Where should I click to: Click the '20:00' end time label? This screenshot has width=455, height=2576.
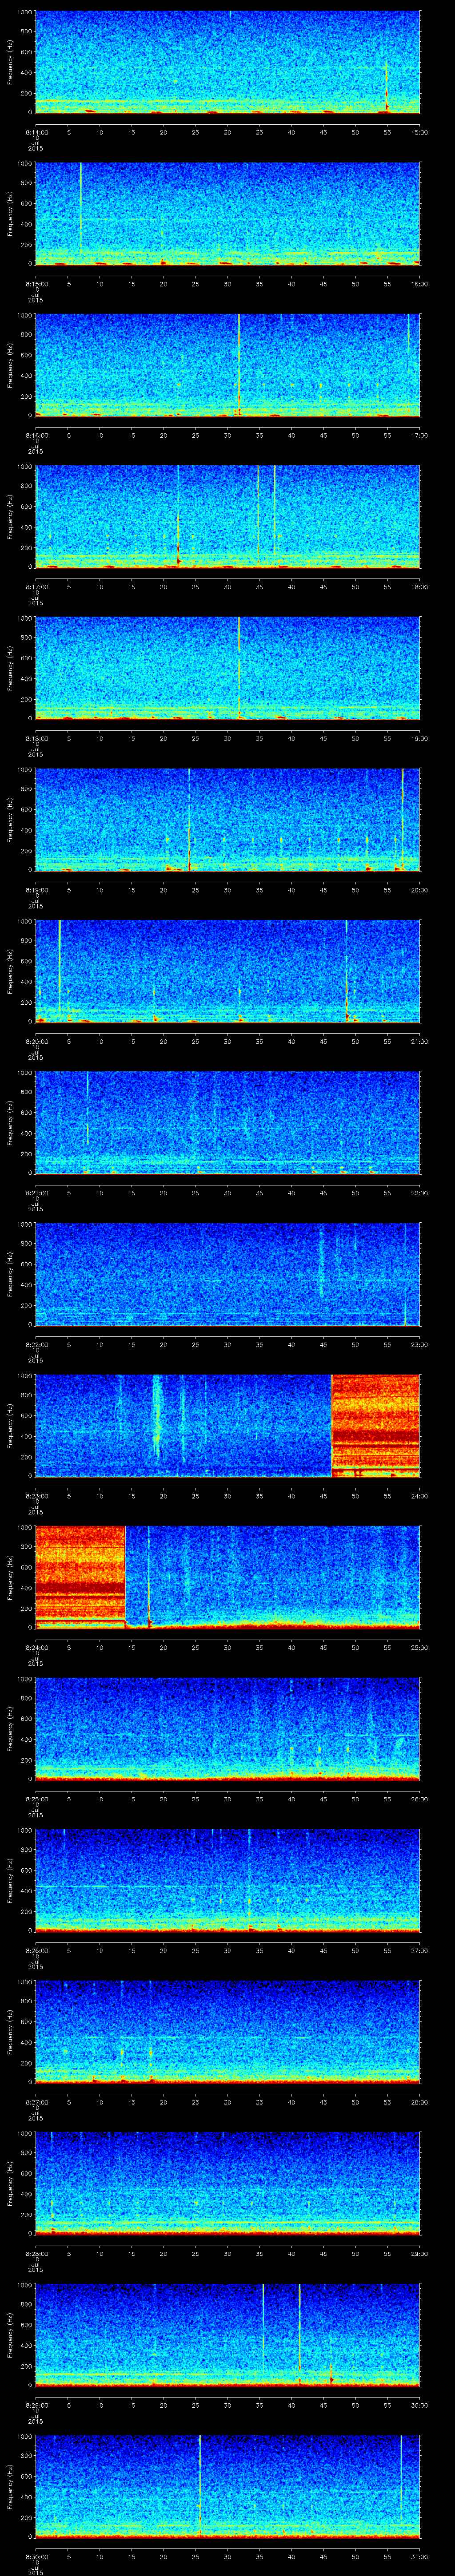tap(420, 890)
